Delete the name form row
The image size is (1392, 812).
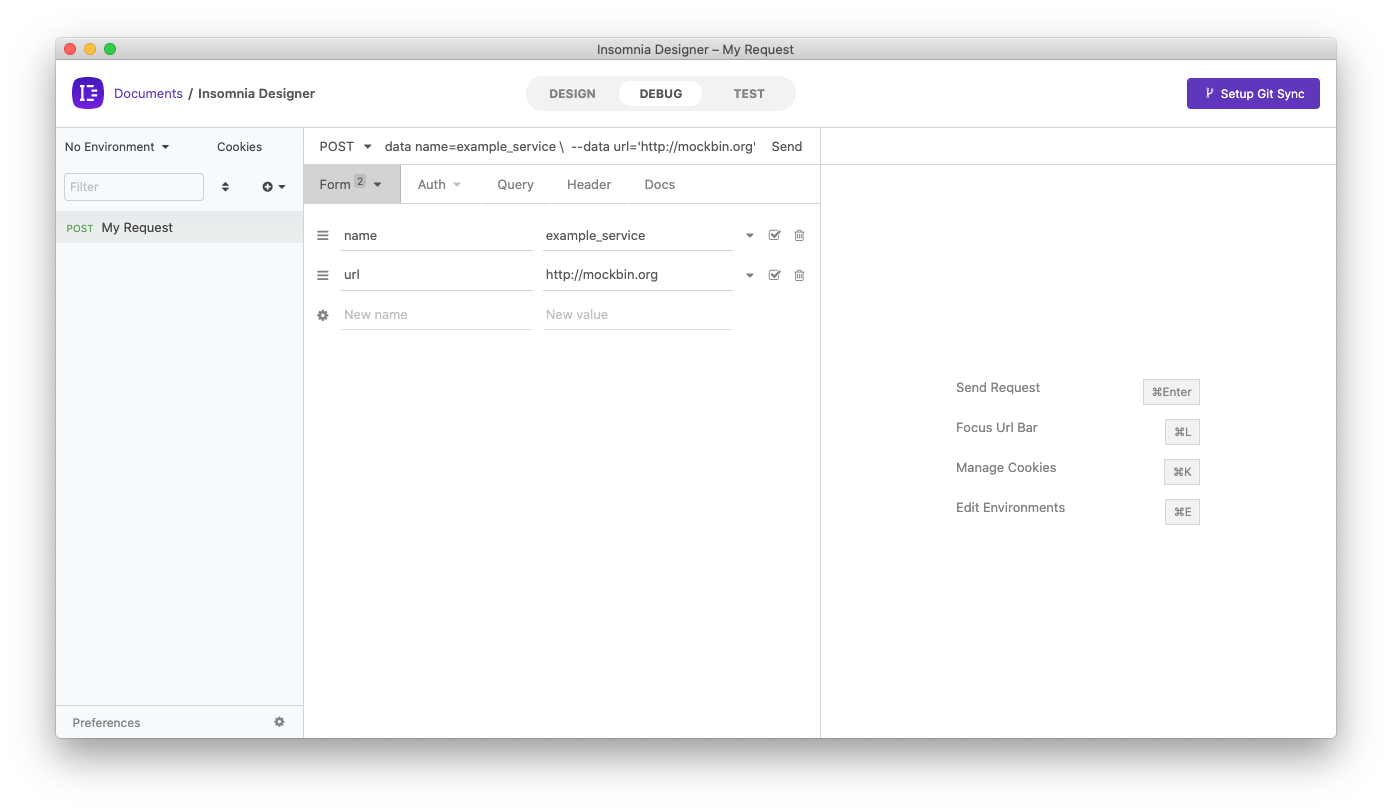coord(799,236)
